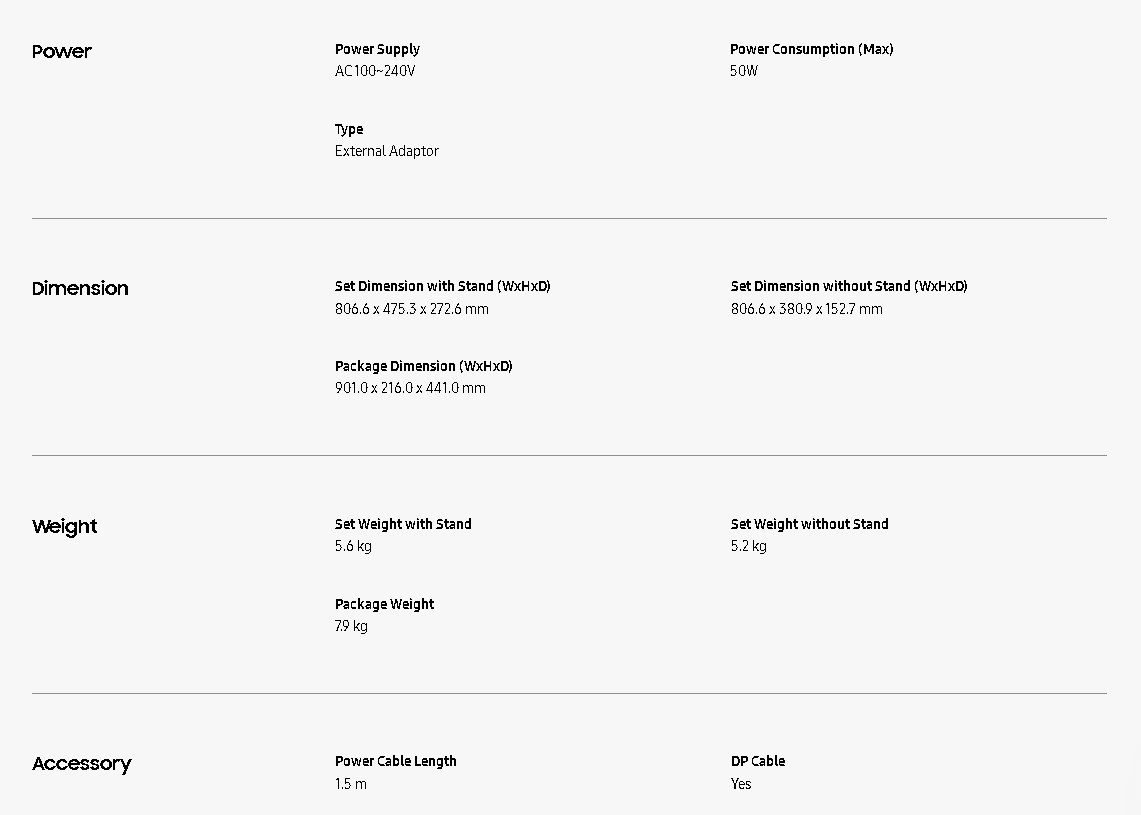Select the Power Supply label
This screenshot has width=1141, height=815.
[x=377, y=49]
